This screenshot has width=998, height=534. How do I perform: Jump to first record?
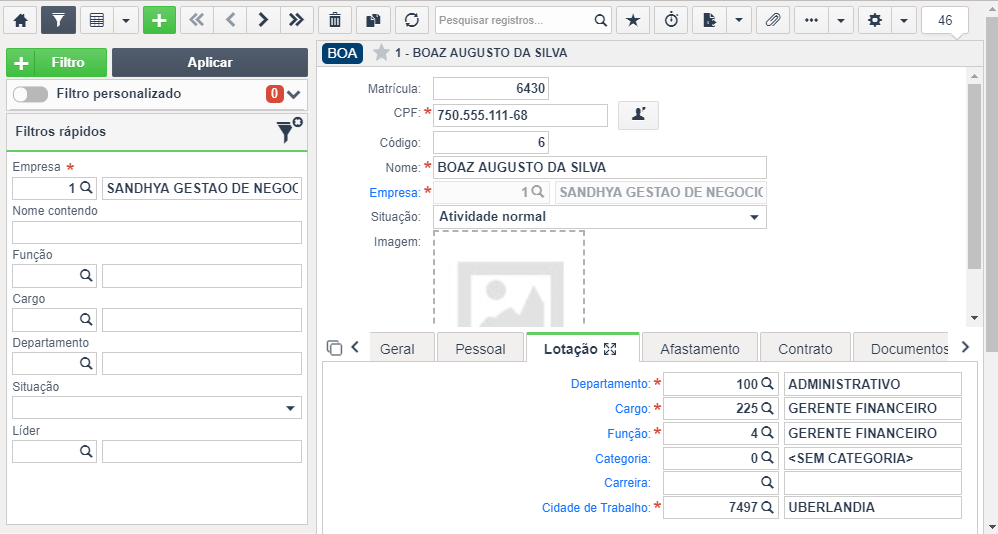pos(197,20)
